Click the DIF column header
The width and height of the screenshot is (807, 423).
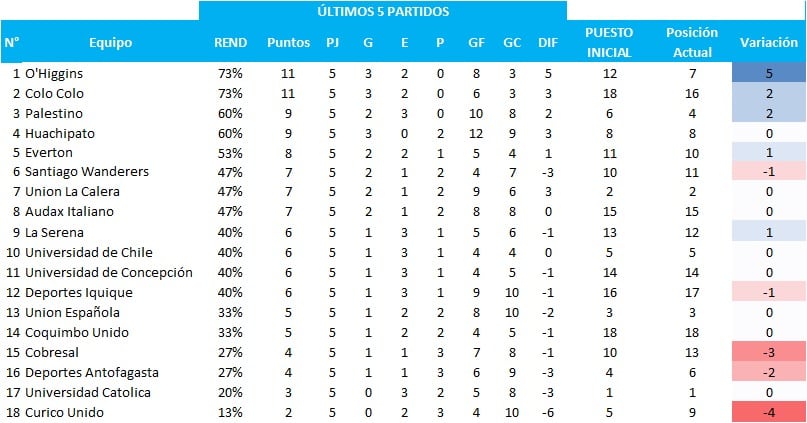click(548, 43)
